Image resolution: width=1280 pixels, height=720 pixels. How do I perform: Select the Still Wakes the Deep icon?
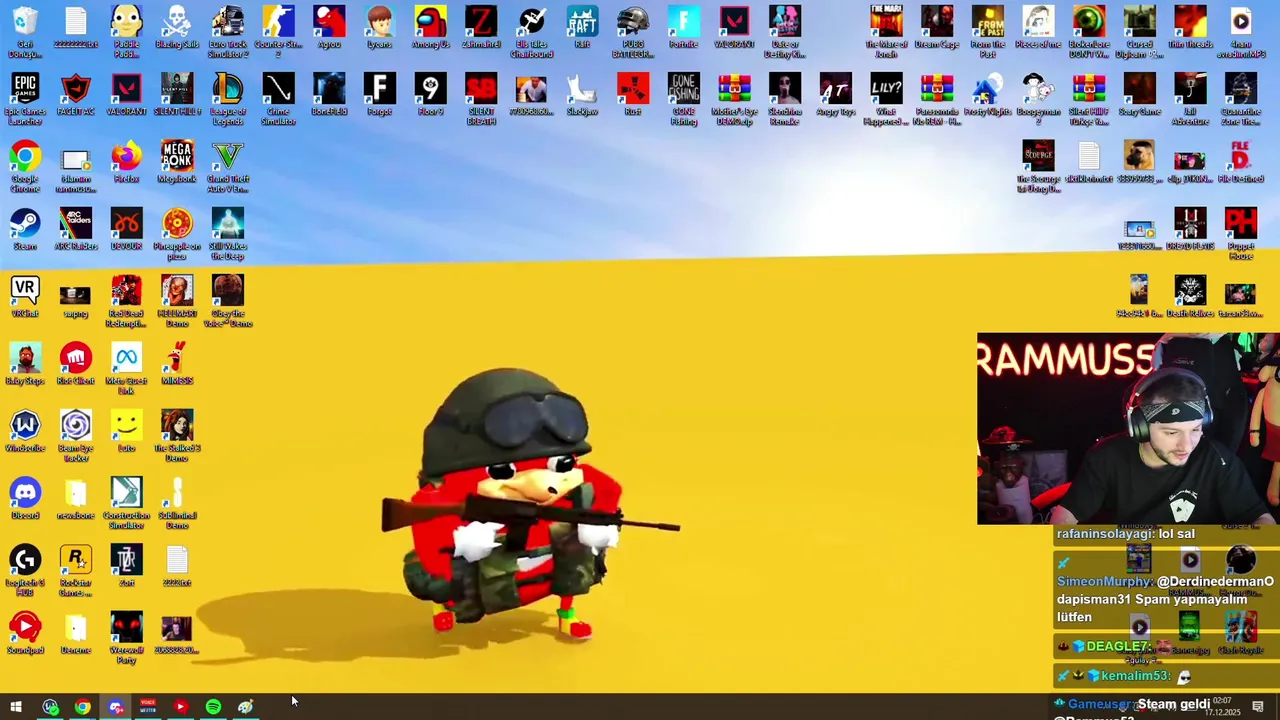[228, 233]
